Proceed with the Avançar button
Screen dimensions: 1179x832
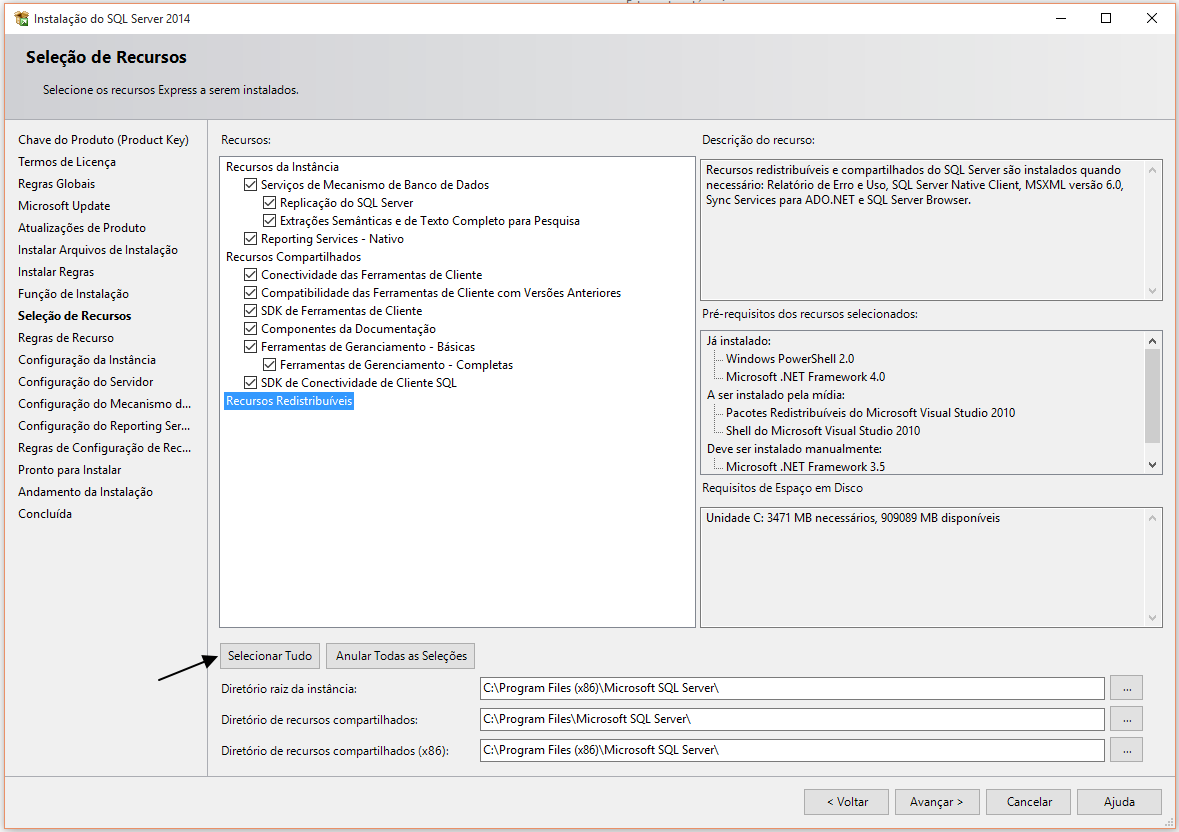tap(938, 802)
